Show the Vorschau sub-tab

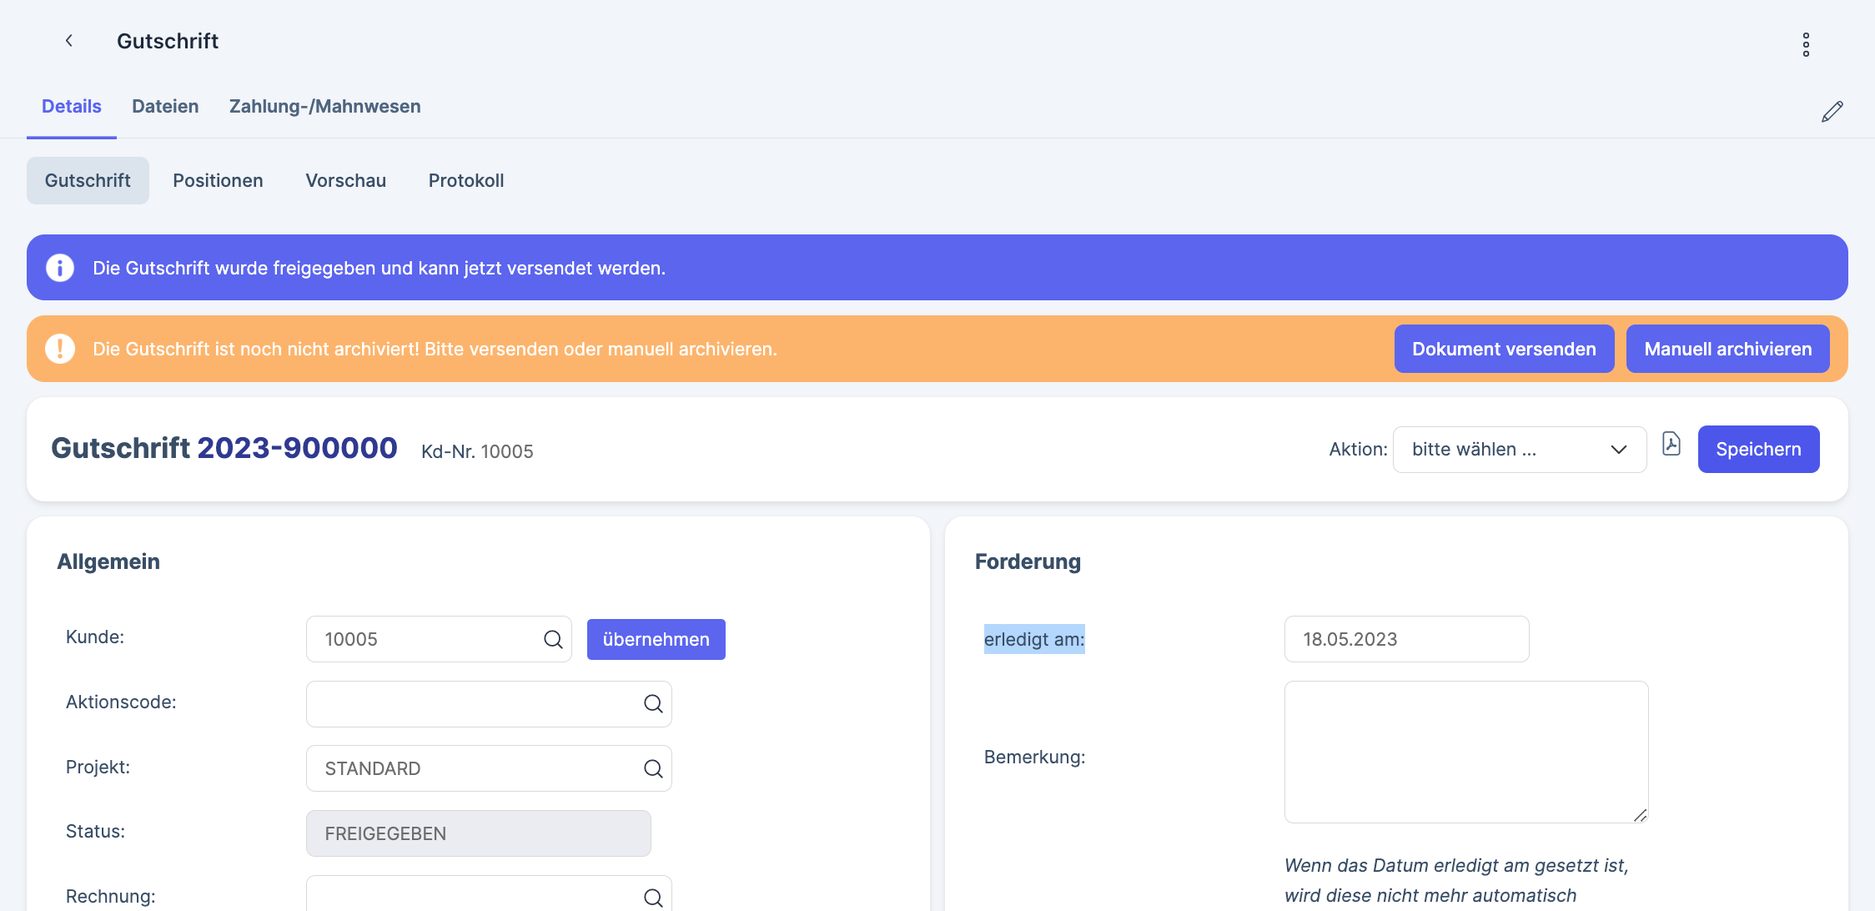[345, 181]
